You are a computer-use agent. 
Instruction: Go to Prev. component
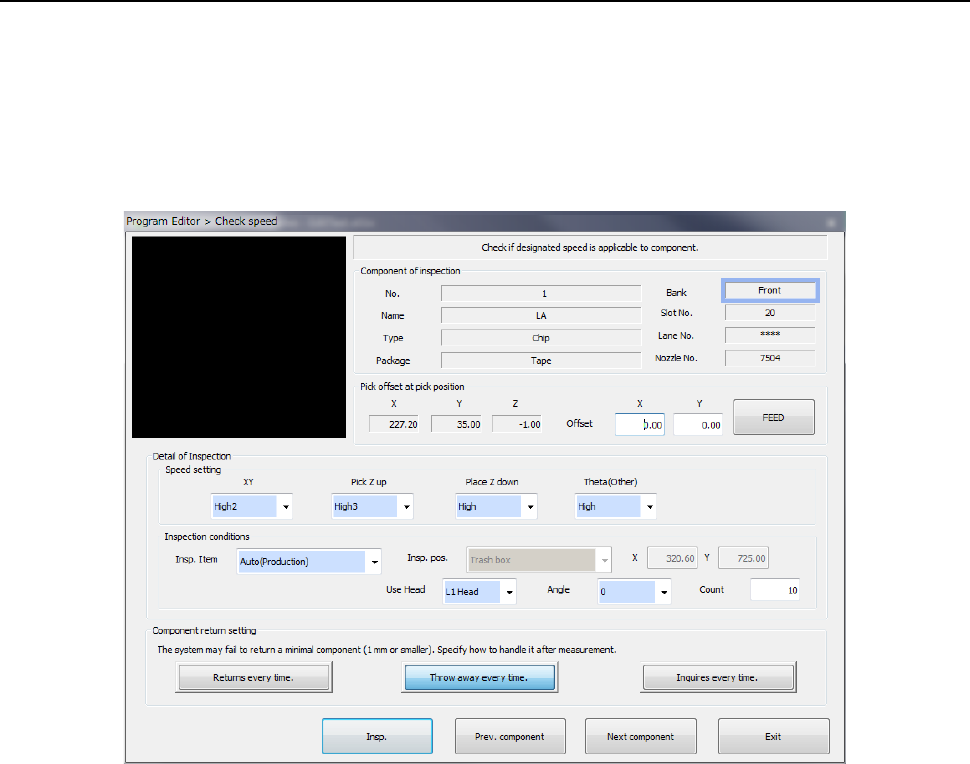(510, 736)
